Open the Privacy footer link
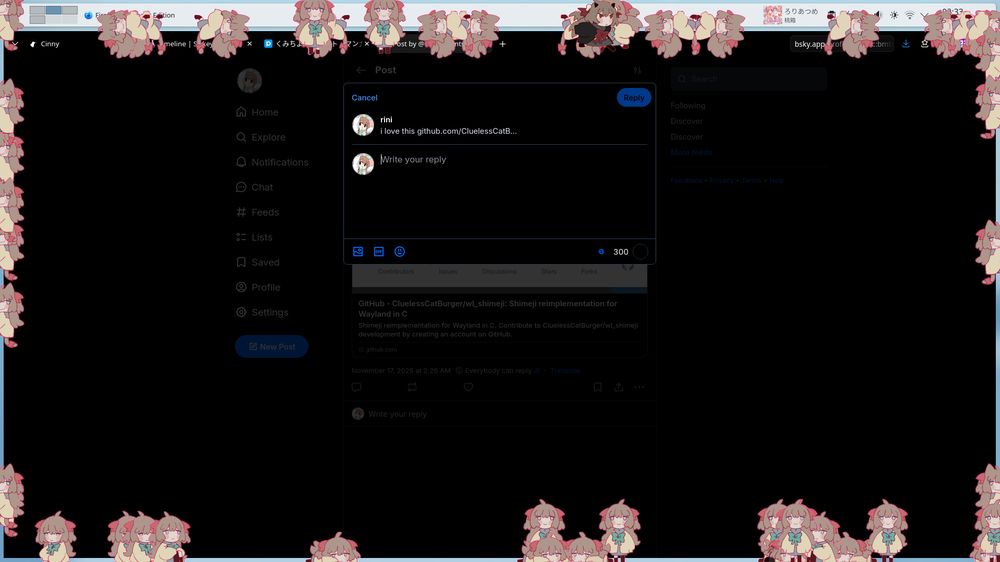The height and width of the screenshot is (562, 1000). pos(721,181)
